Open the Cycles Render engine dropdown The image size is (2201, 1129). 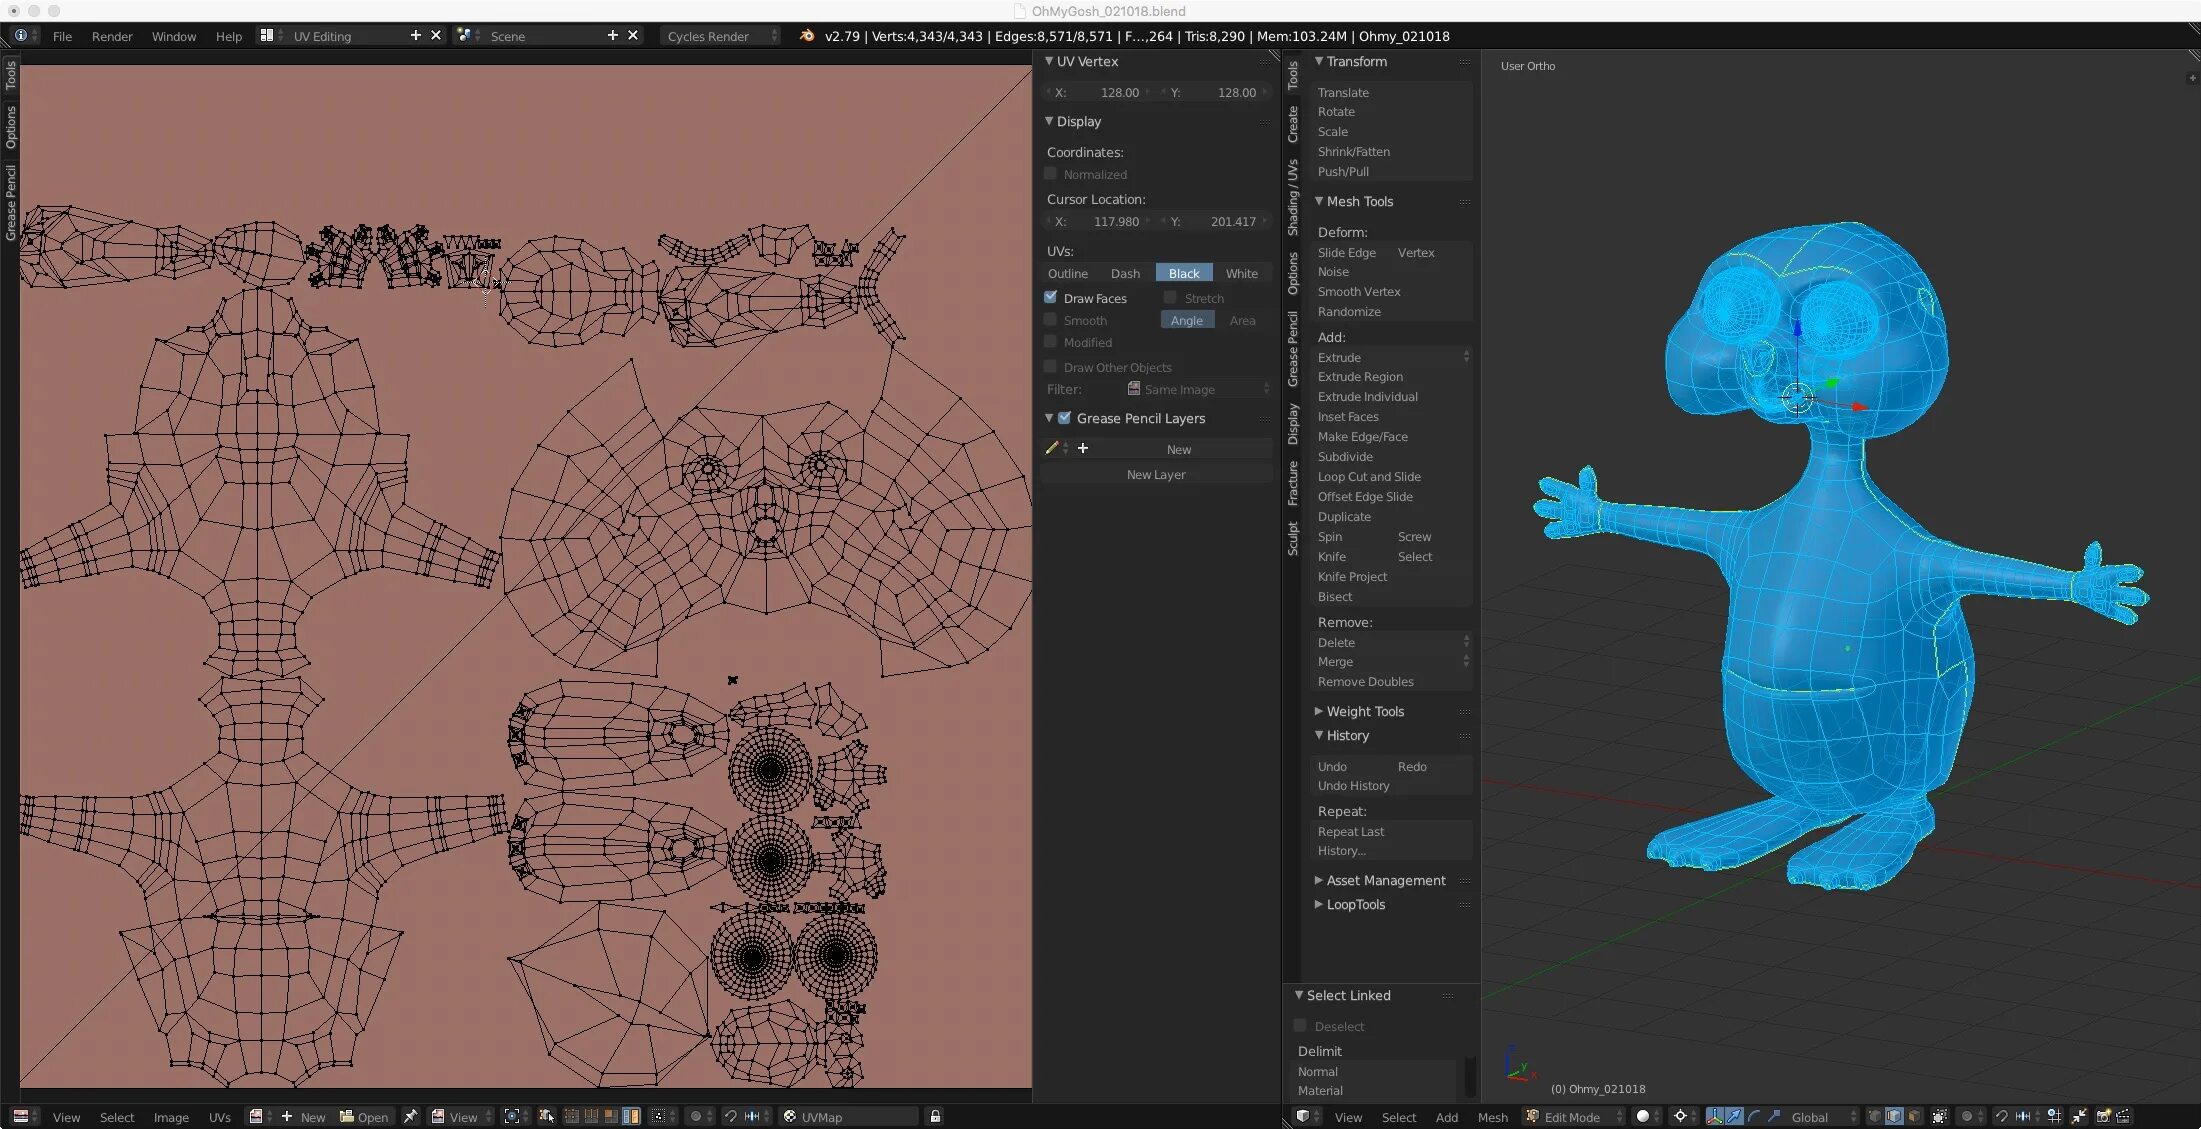pos(718,36)
